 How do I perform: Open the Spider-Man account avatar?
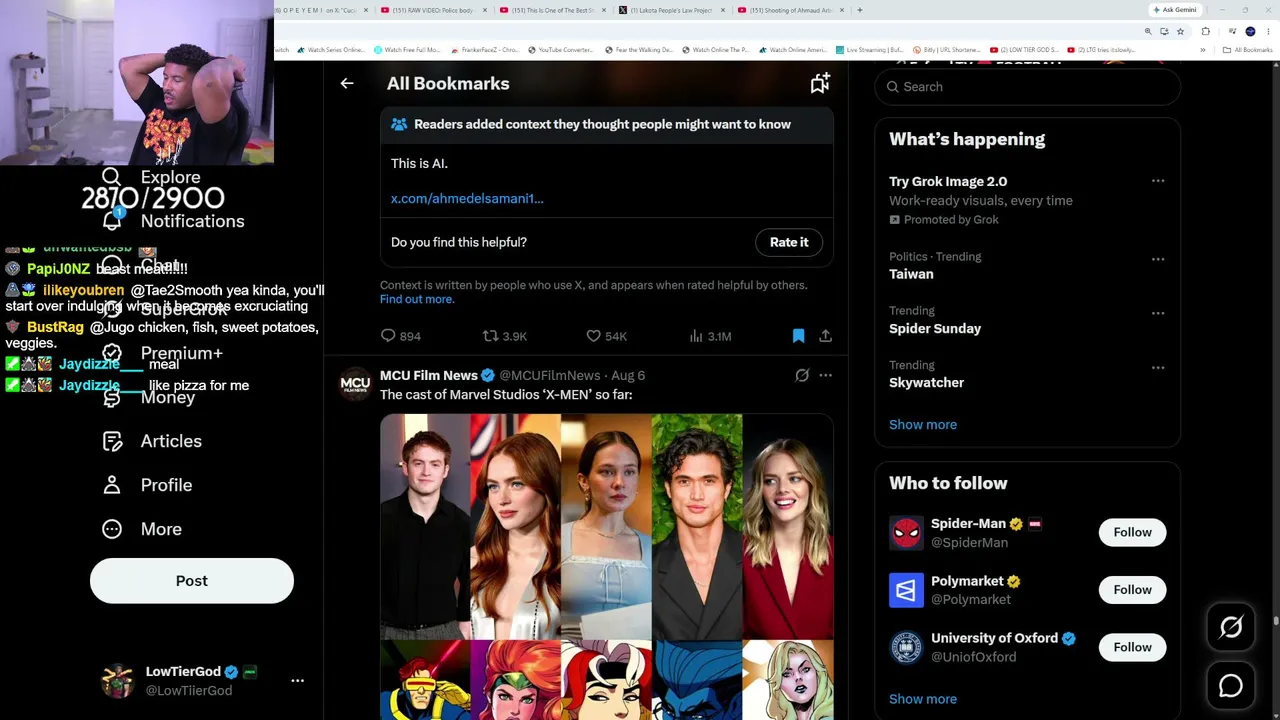coord(906,533)
